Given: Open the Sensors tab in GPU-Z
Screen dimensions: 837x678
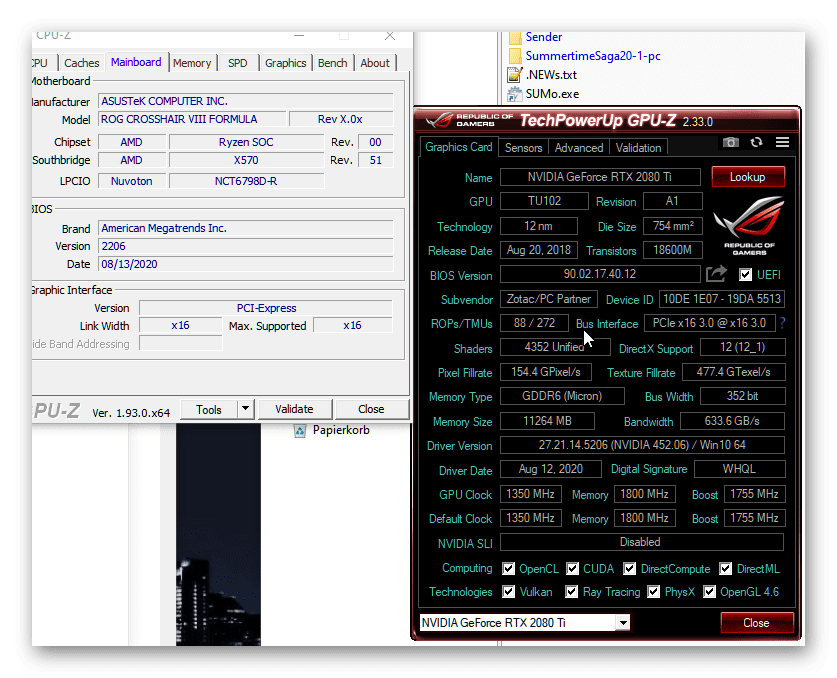Looking at the screenshot, I should click(x=523, y=148).
